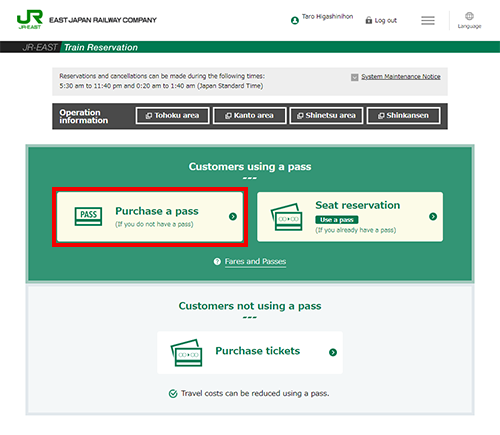Open Shinetsu area operation information
The width and height of the screenshot is (500, 435).
pos(326,115)
